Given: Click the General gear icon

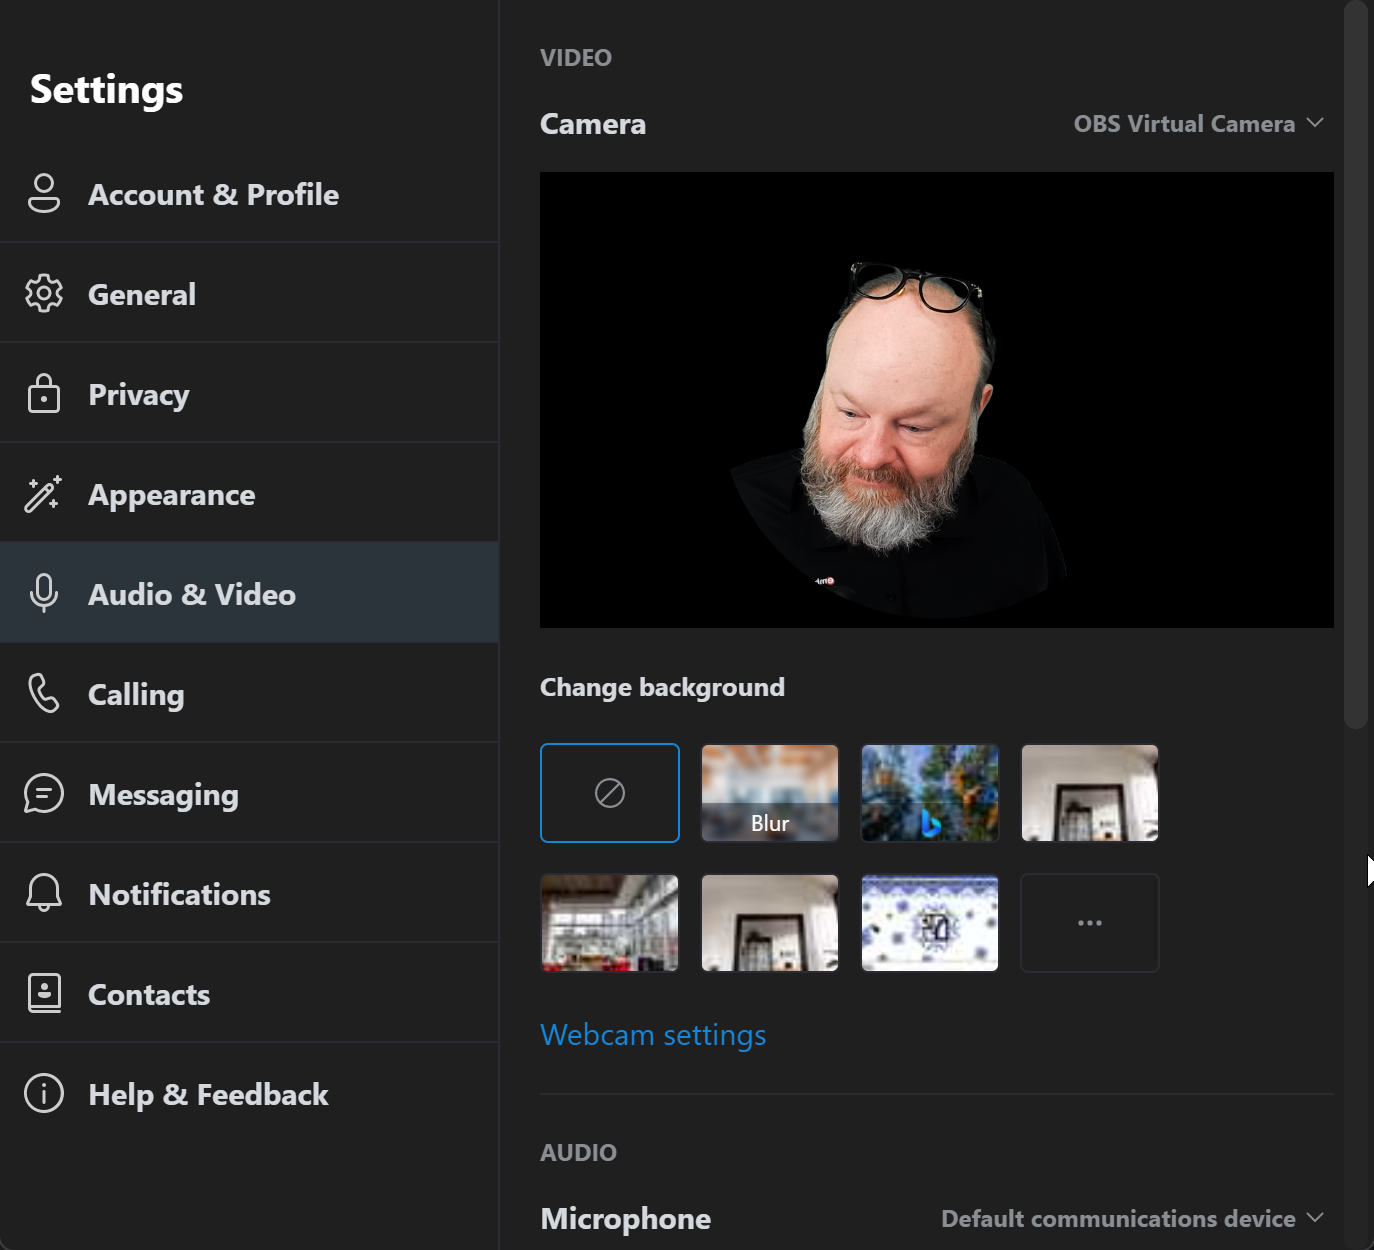Looking at the screenshot, I should click(44, 293).
